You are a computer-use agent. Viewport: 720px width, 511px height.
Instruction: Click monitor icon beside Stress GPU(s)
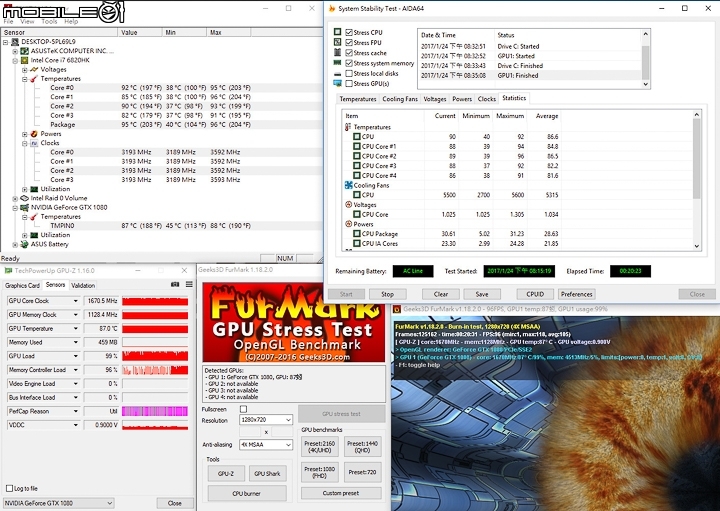tap(338, 84)
